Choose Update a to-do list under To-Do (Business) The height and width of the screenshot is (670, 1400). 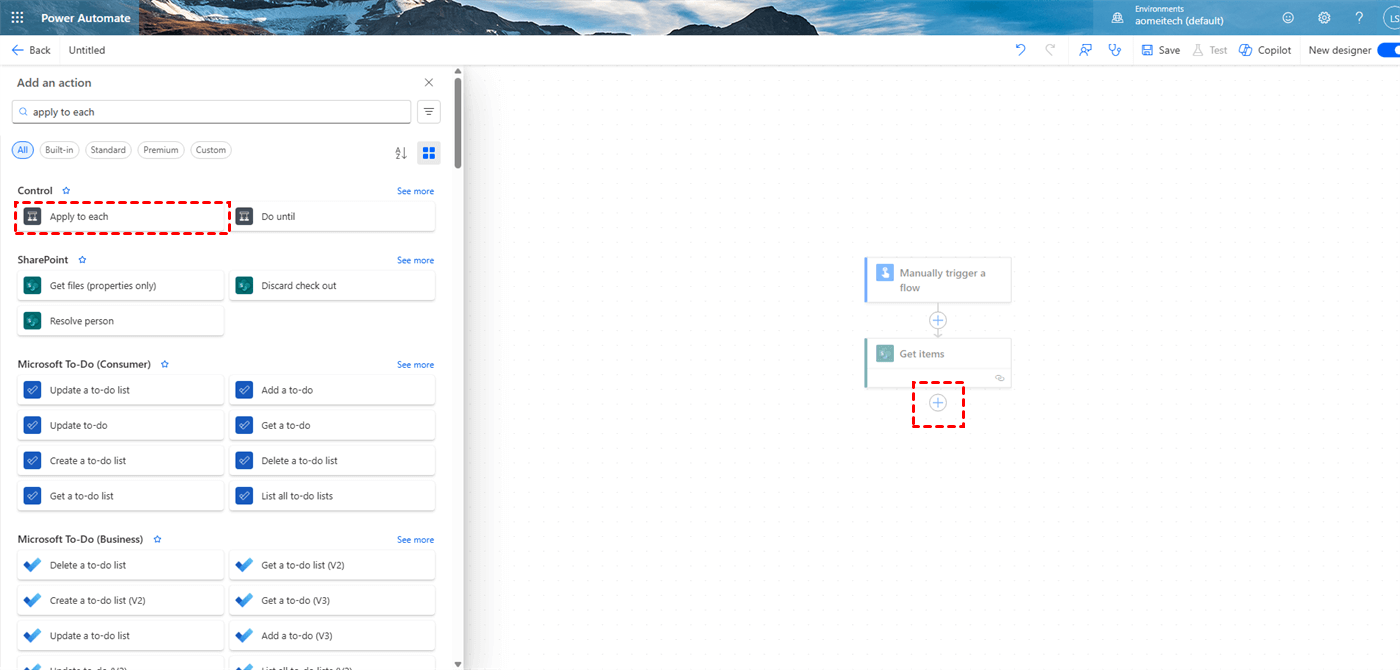(x=121, y=636)
